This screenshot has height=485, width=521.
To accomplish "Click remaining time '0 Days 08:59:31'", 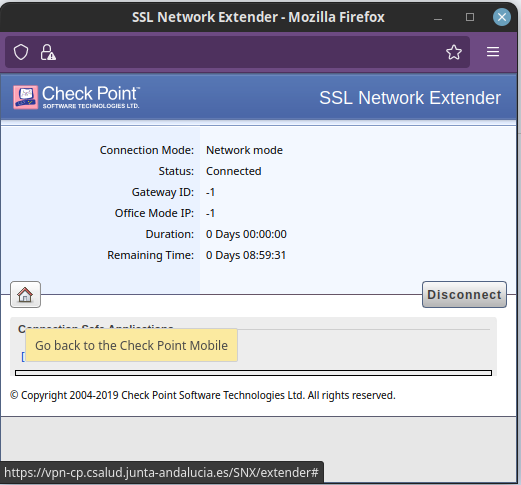I will 246,255.
